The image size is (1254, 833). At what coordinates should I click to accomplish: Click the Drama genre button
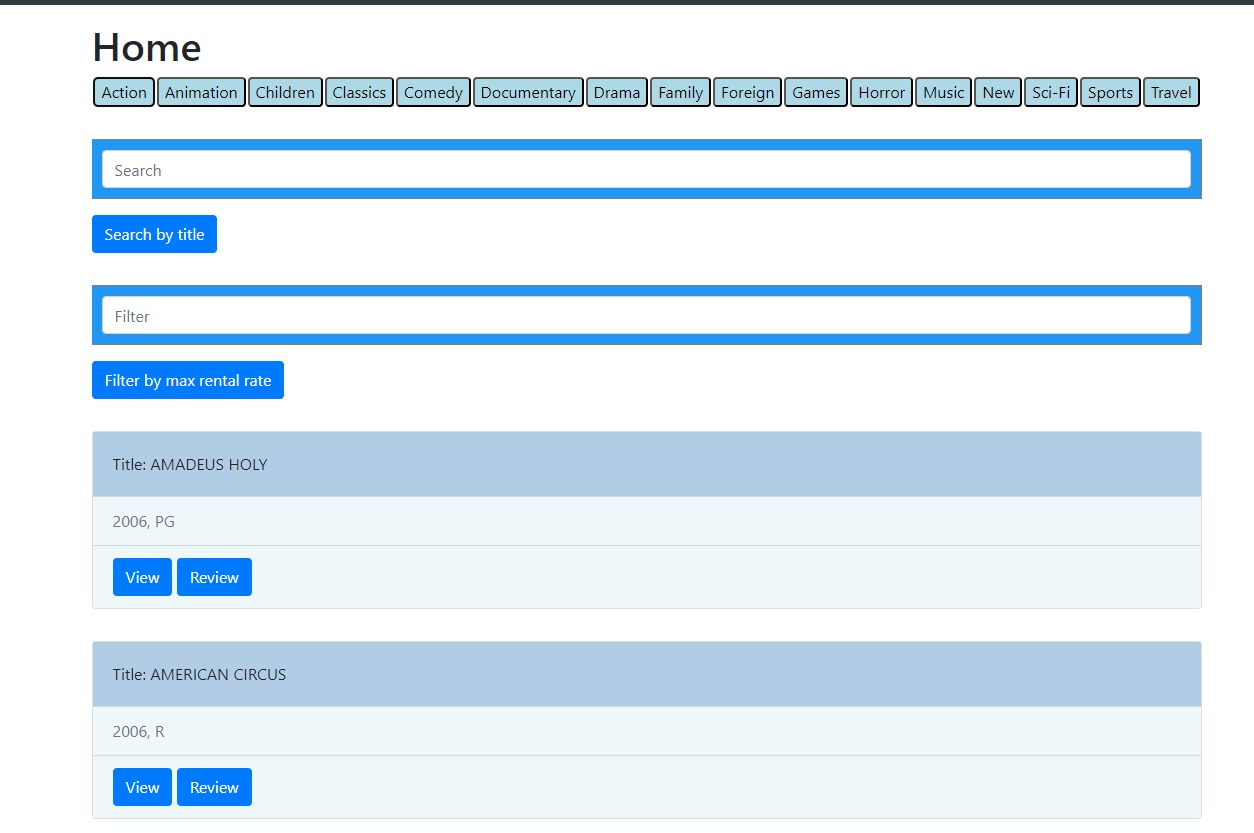[616, 92]
